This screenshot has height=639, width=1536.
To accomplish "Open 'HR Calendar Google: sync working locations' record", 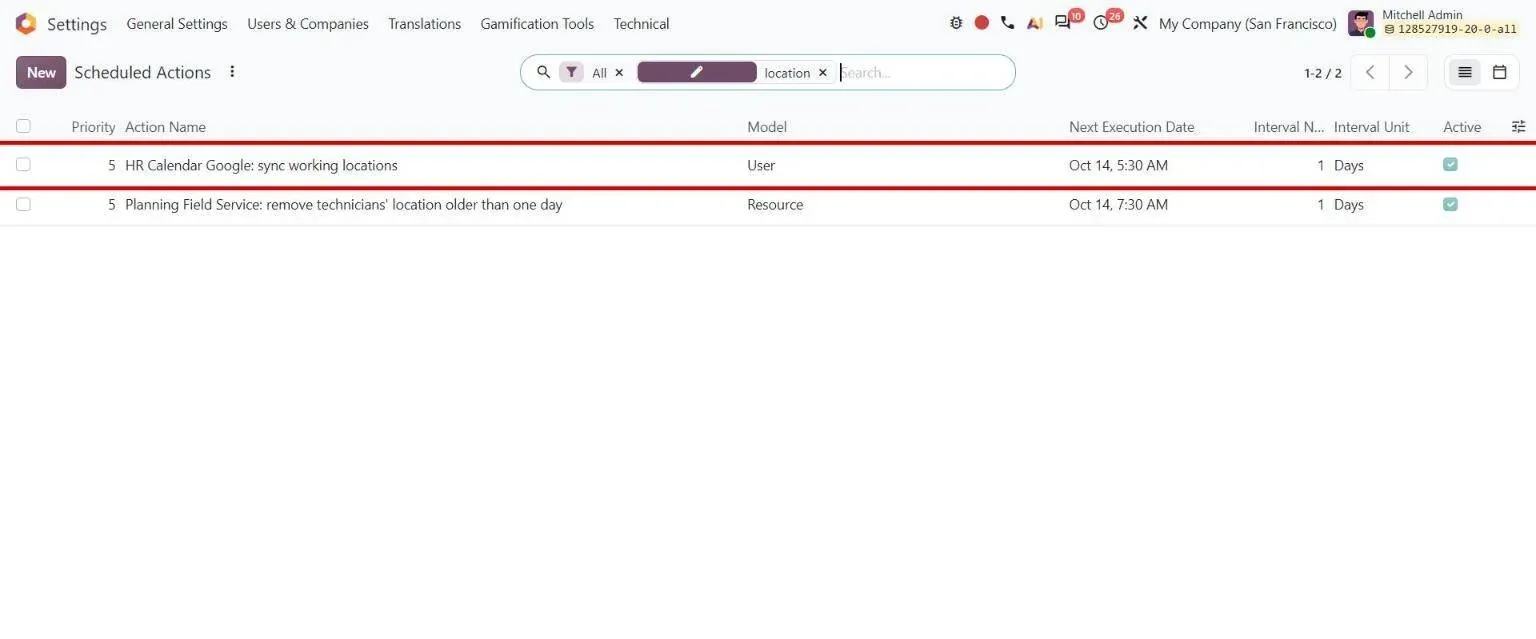I will pyautogui.click(x=261, y=165).
